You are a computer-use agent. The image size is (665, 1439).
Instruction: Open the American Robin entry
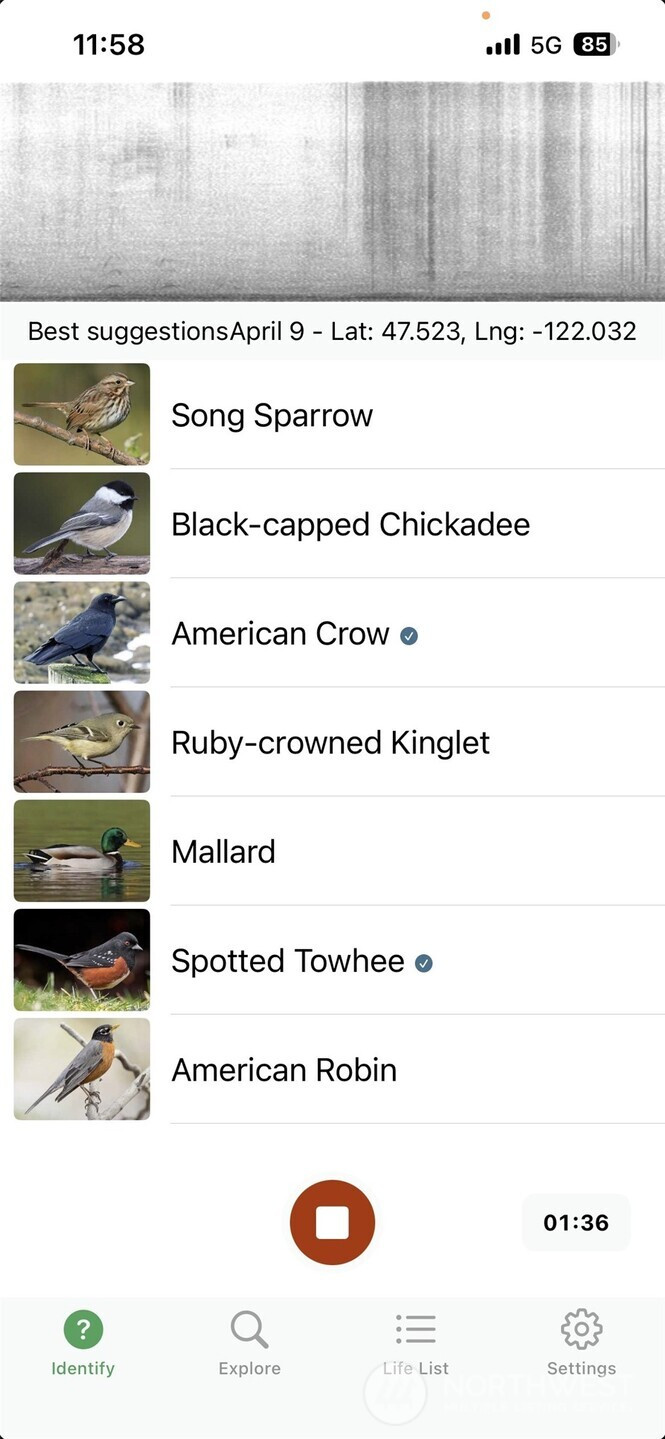coord(284,1070)
